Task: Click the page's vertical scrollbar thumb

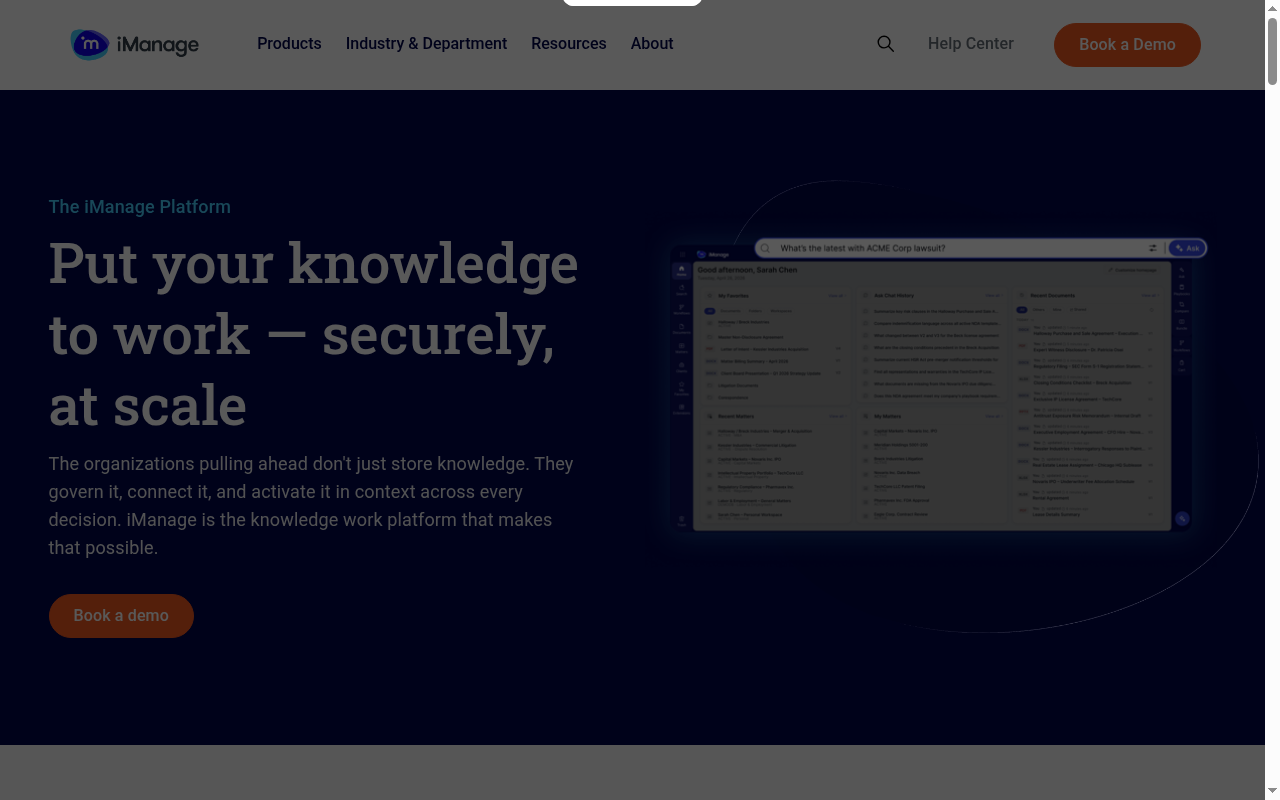Action: (x=1272, y=50)
